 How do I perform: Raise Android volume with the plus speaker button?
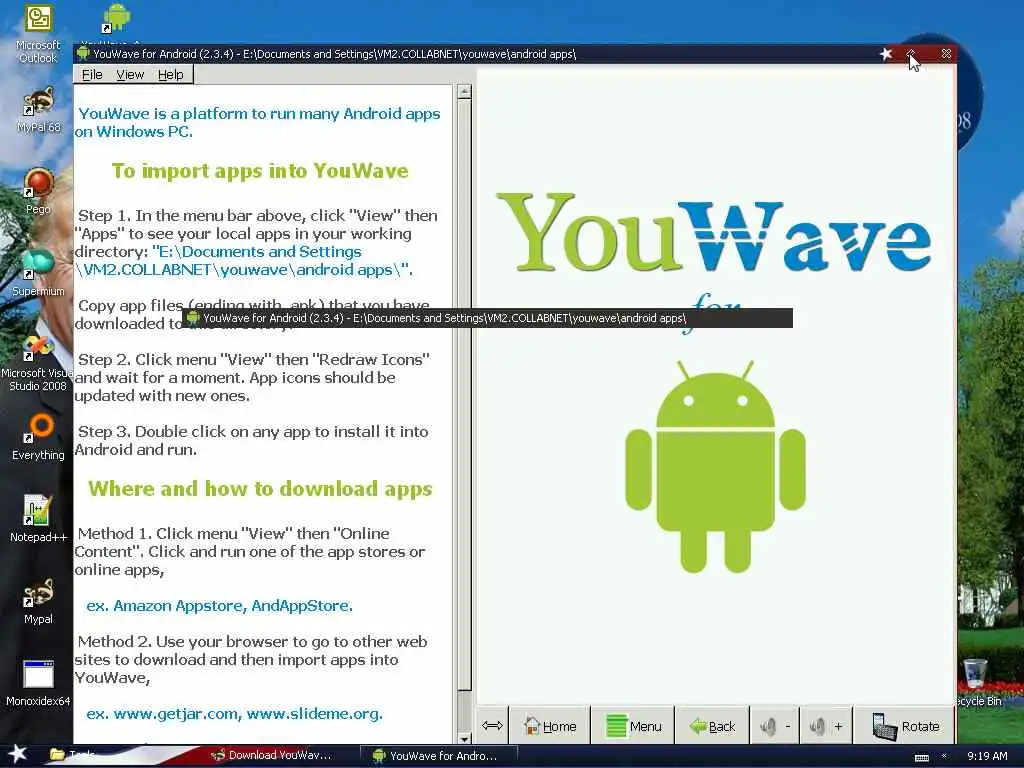click(x=825, y=726)
